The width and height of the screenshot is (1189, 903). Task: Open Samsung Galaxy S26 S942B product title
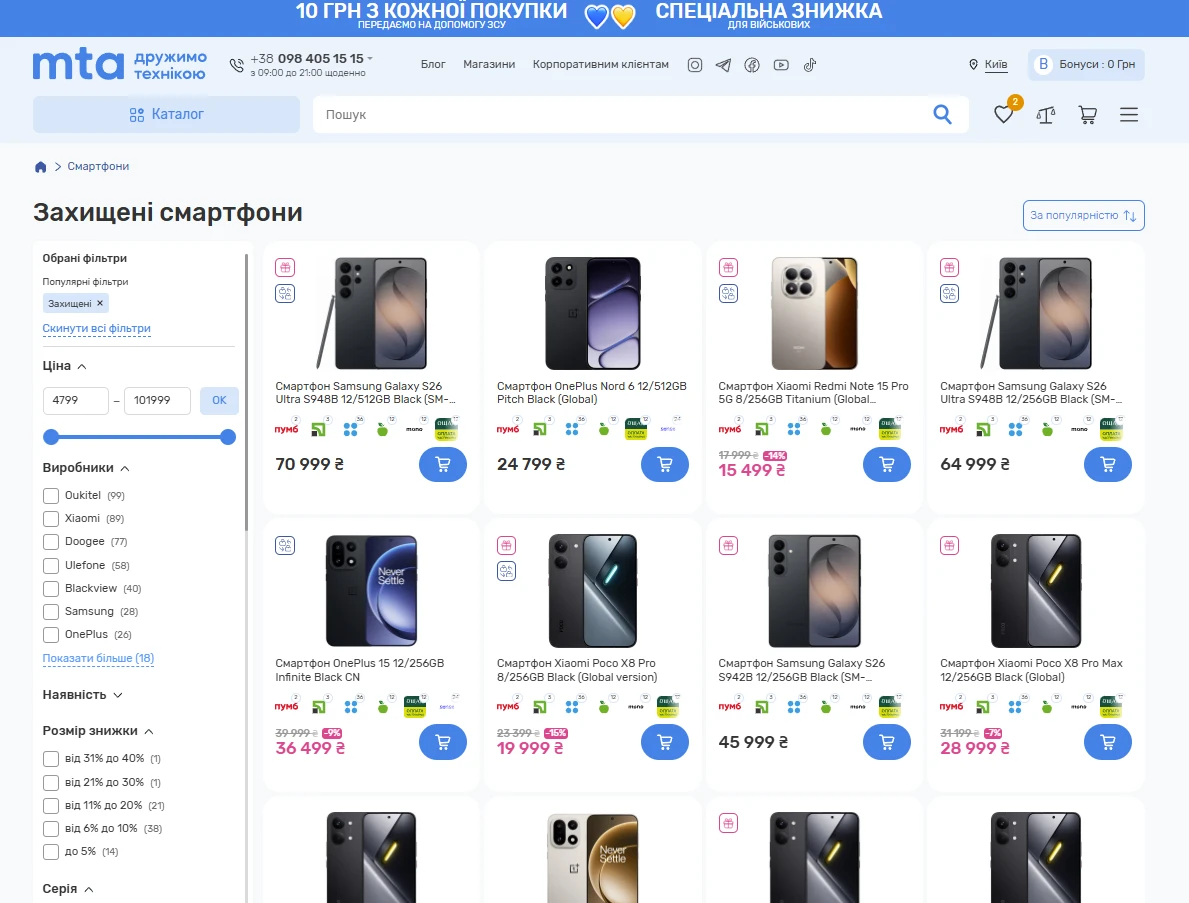pyautogui.click(x=802, y=670)
